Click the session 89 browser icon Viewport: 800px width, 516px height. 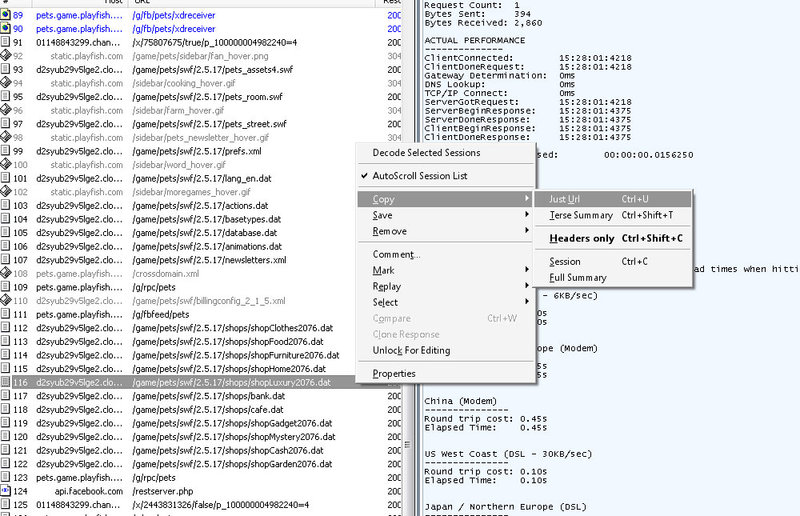(x=6, y=15)
